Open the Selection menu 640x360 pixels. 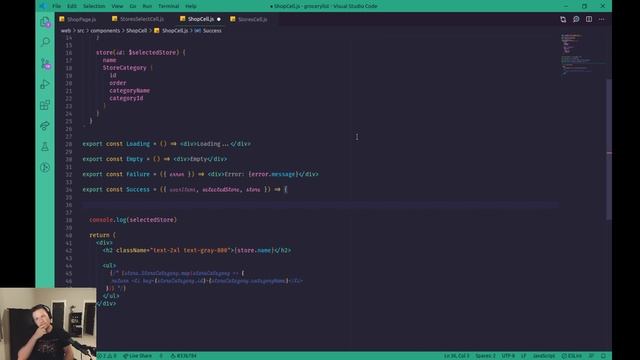tap(94, 6)
